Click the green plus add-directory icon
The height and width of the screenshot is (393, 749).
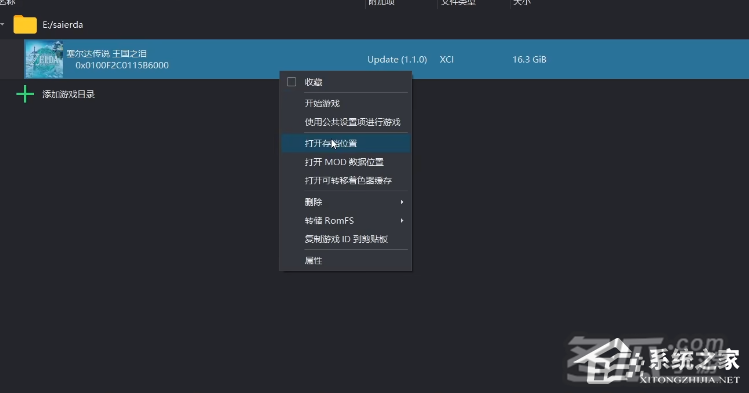tap(25, 94)
